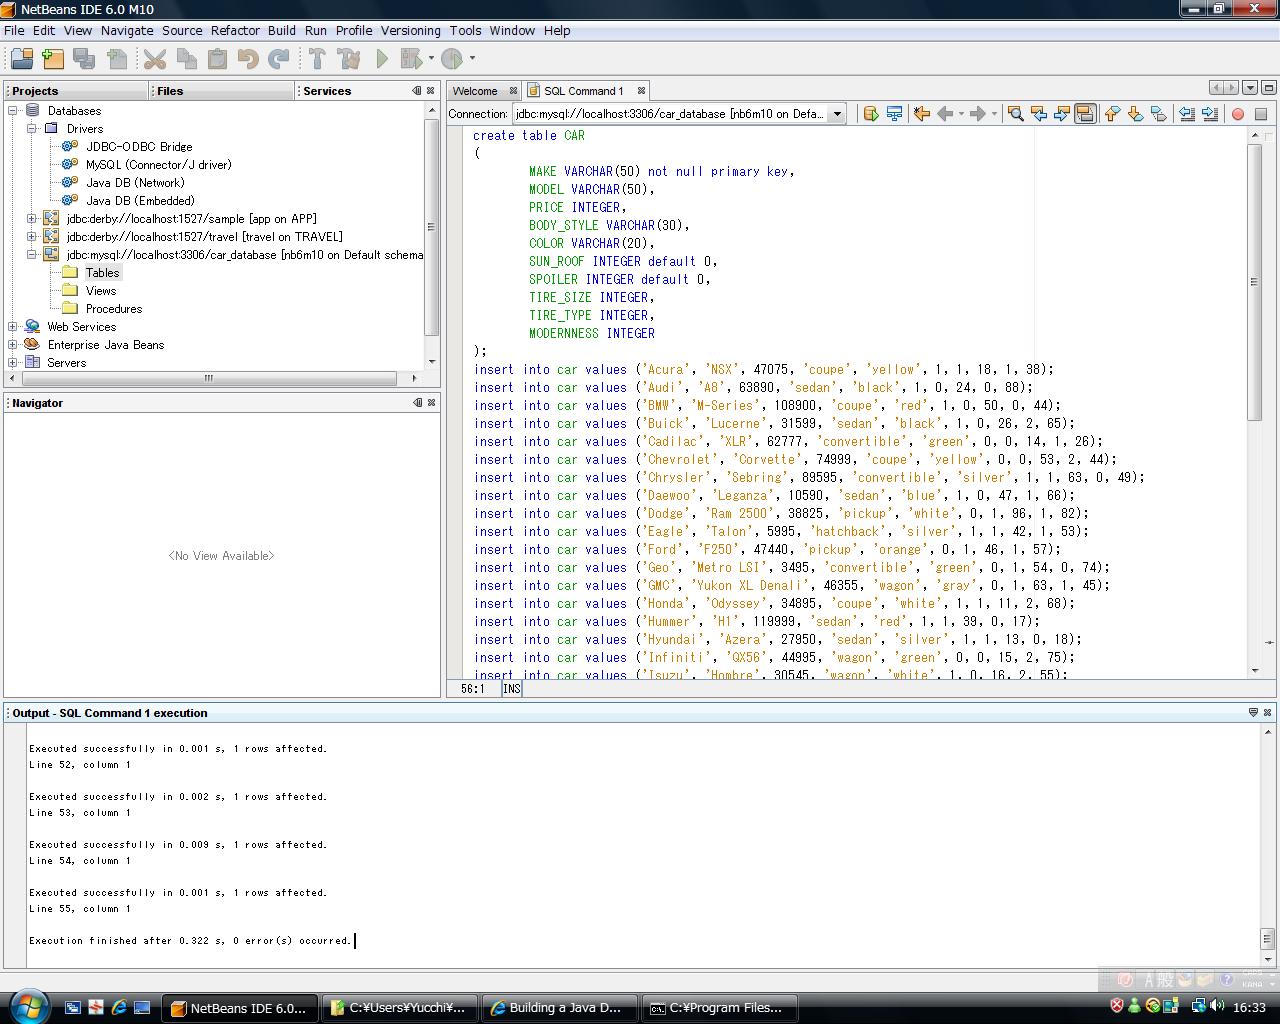Toggle the Highlight Search button
Viewport: 1280px width, 1024px height.
[x=1085, y=114]
